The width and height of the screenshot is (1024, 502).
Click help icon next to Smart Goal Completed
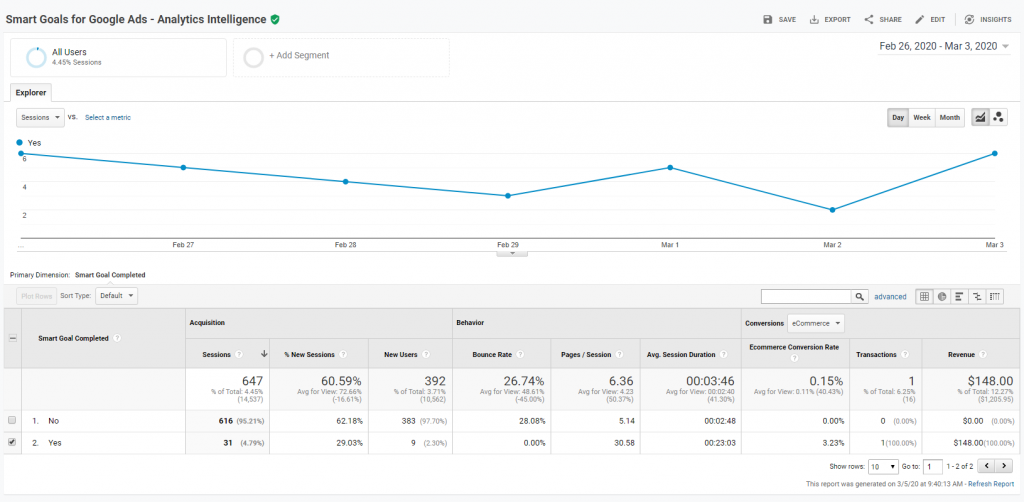117,338
